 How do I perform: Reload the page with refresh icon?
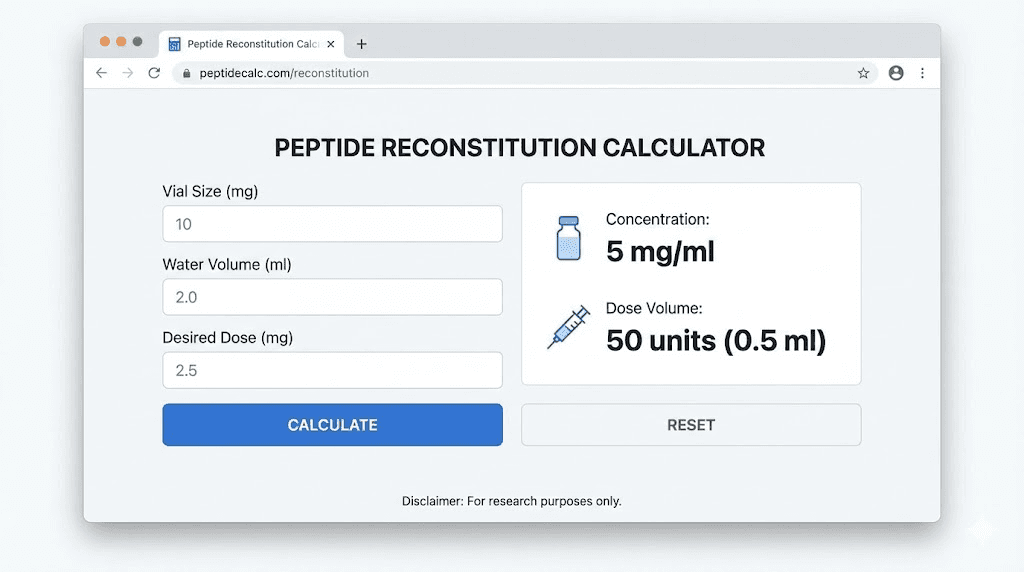[x=154, y=73]
